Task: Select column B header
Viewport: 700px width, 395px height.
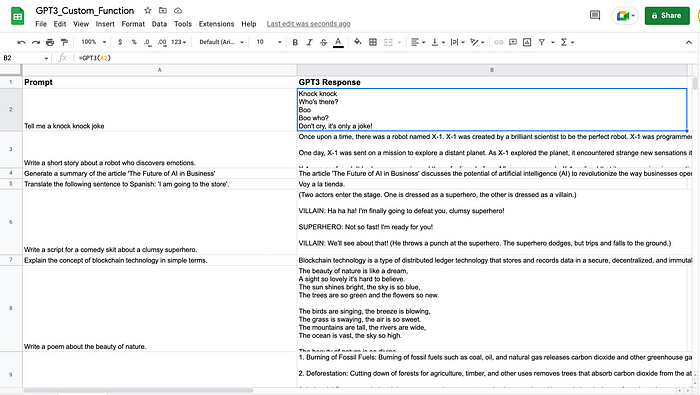Action: (492, 70)
